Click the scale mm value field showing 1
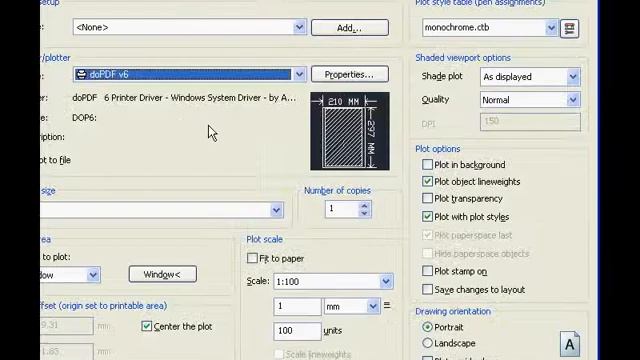Image resolution: width=640 pixels, height=360 pixels. coord(297,306)
